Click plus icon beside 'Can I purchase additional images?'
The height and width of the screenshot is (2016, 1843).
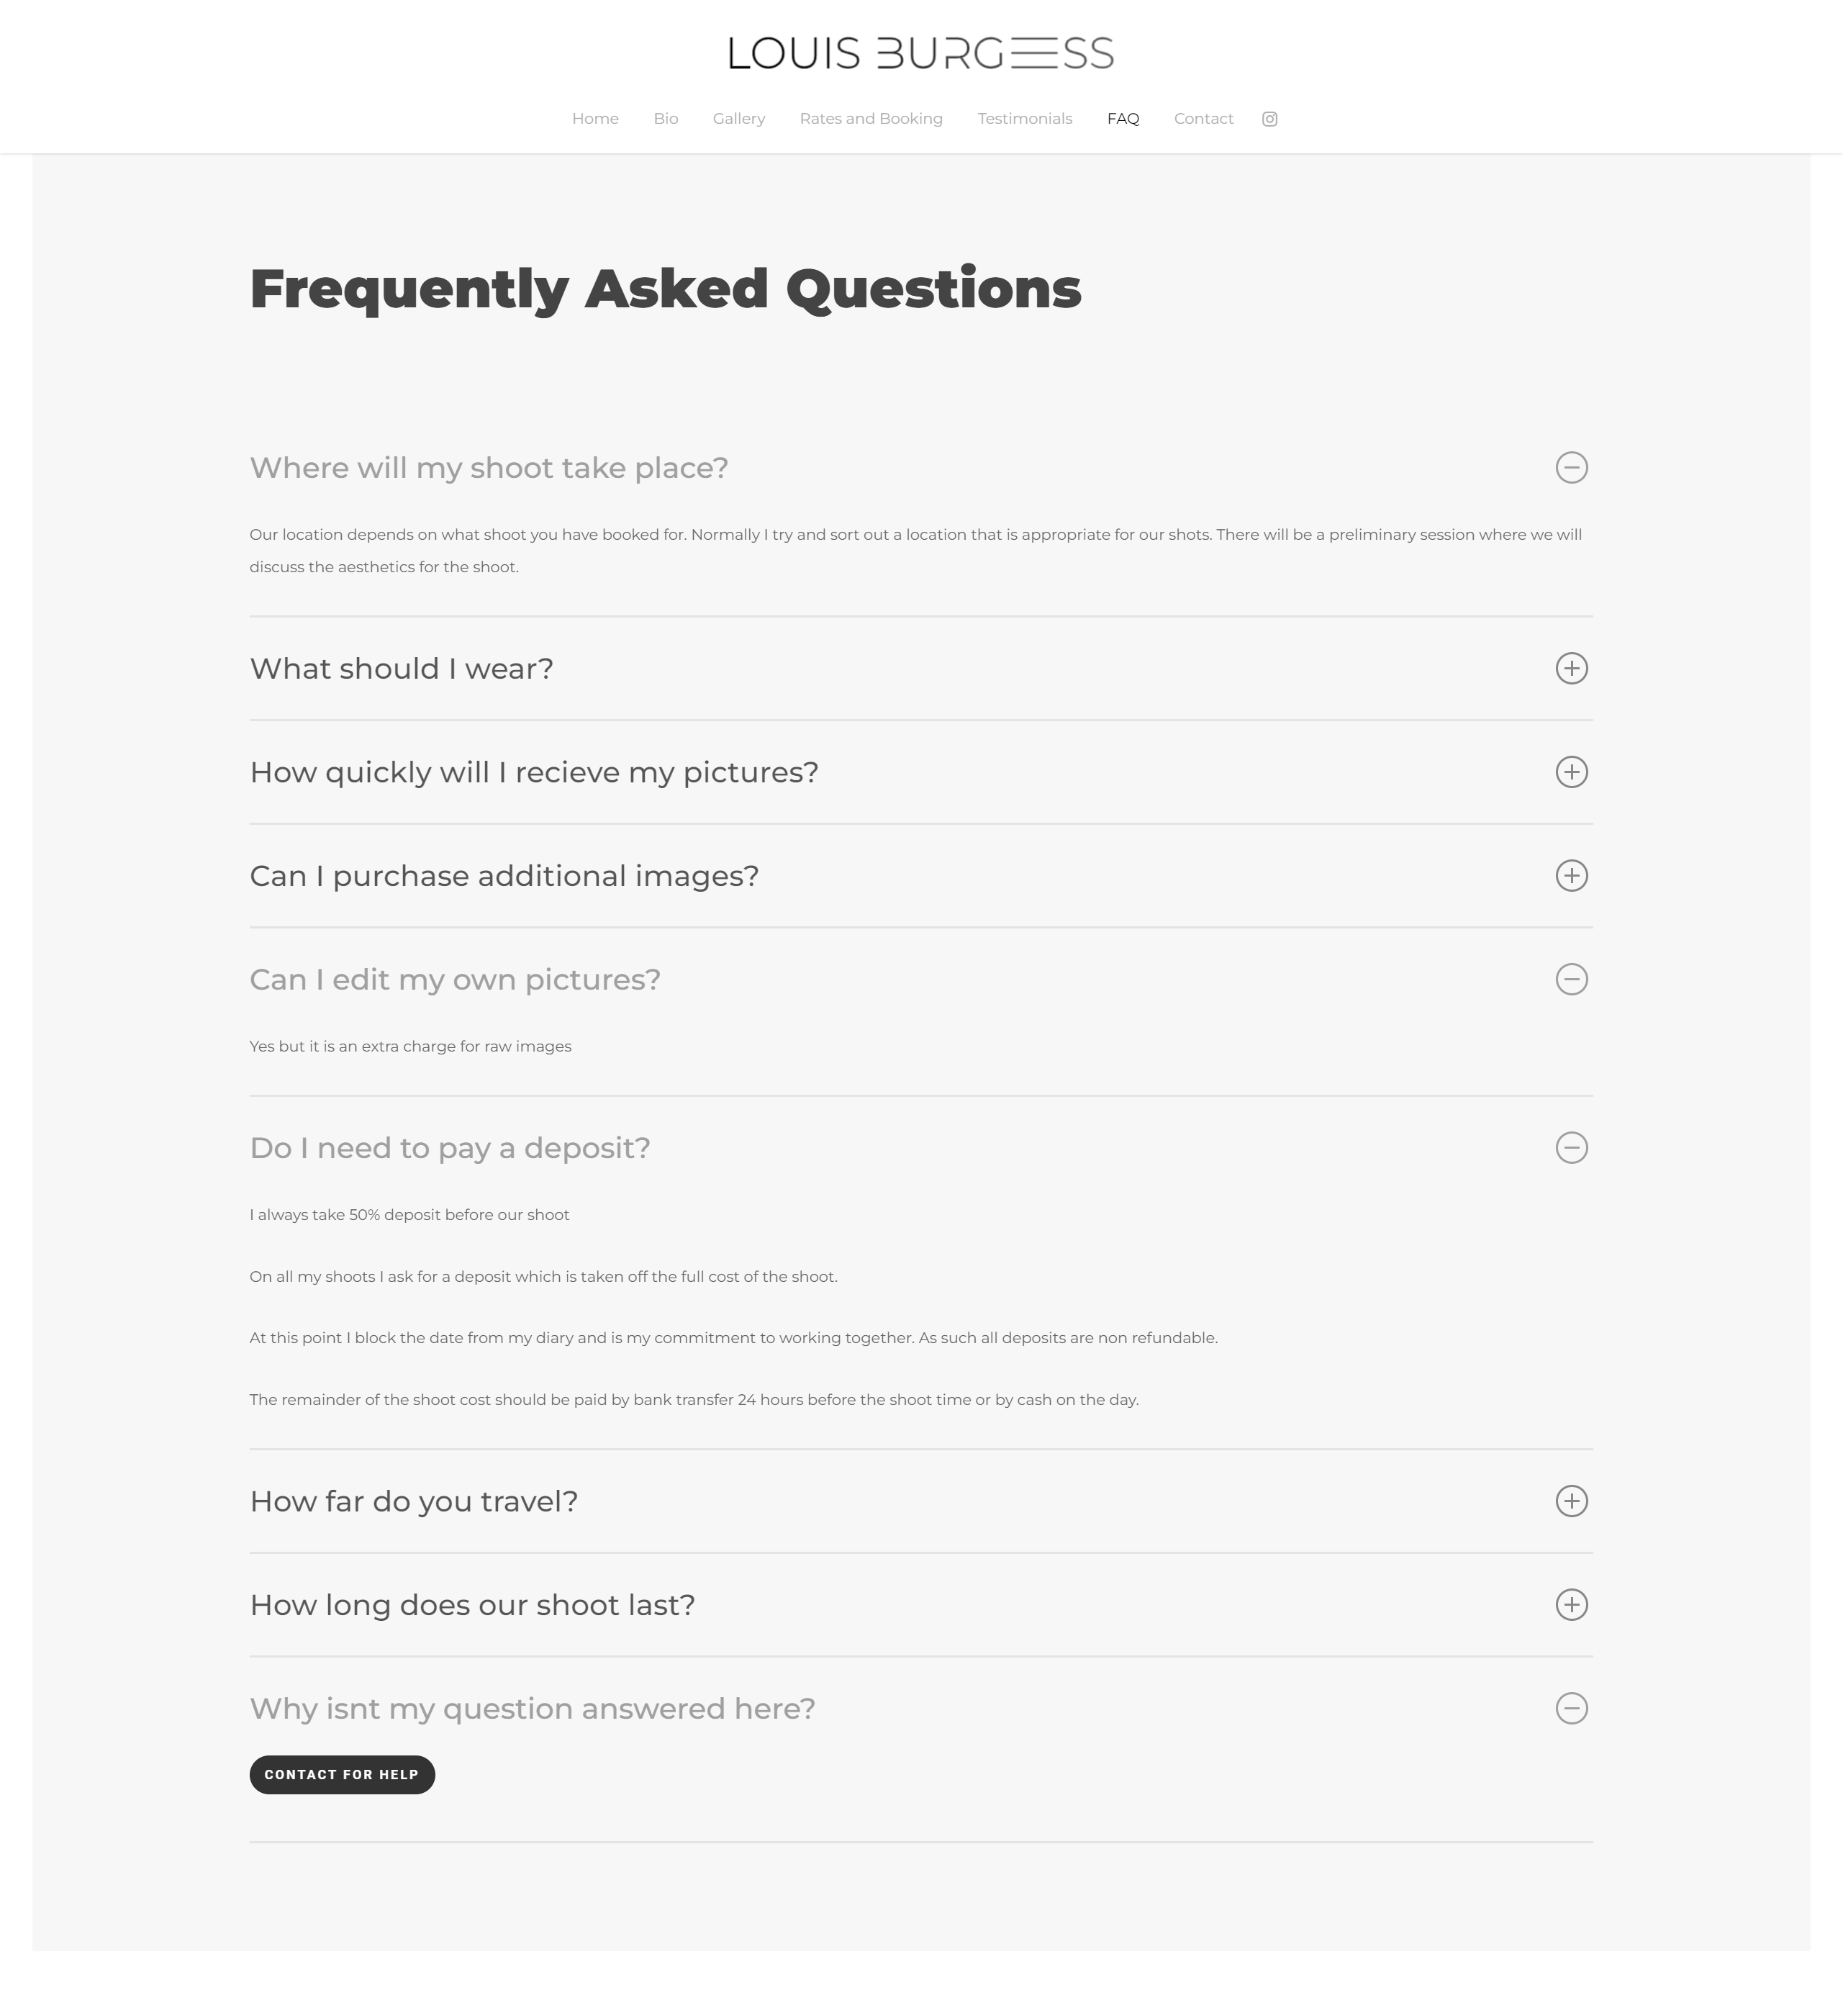tap(1571, 876)
